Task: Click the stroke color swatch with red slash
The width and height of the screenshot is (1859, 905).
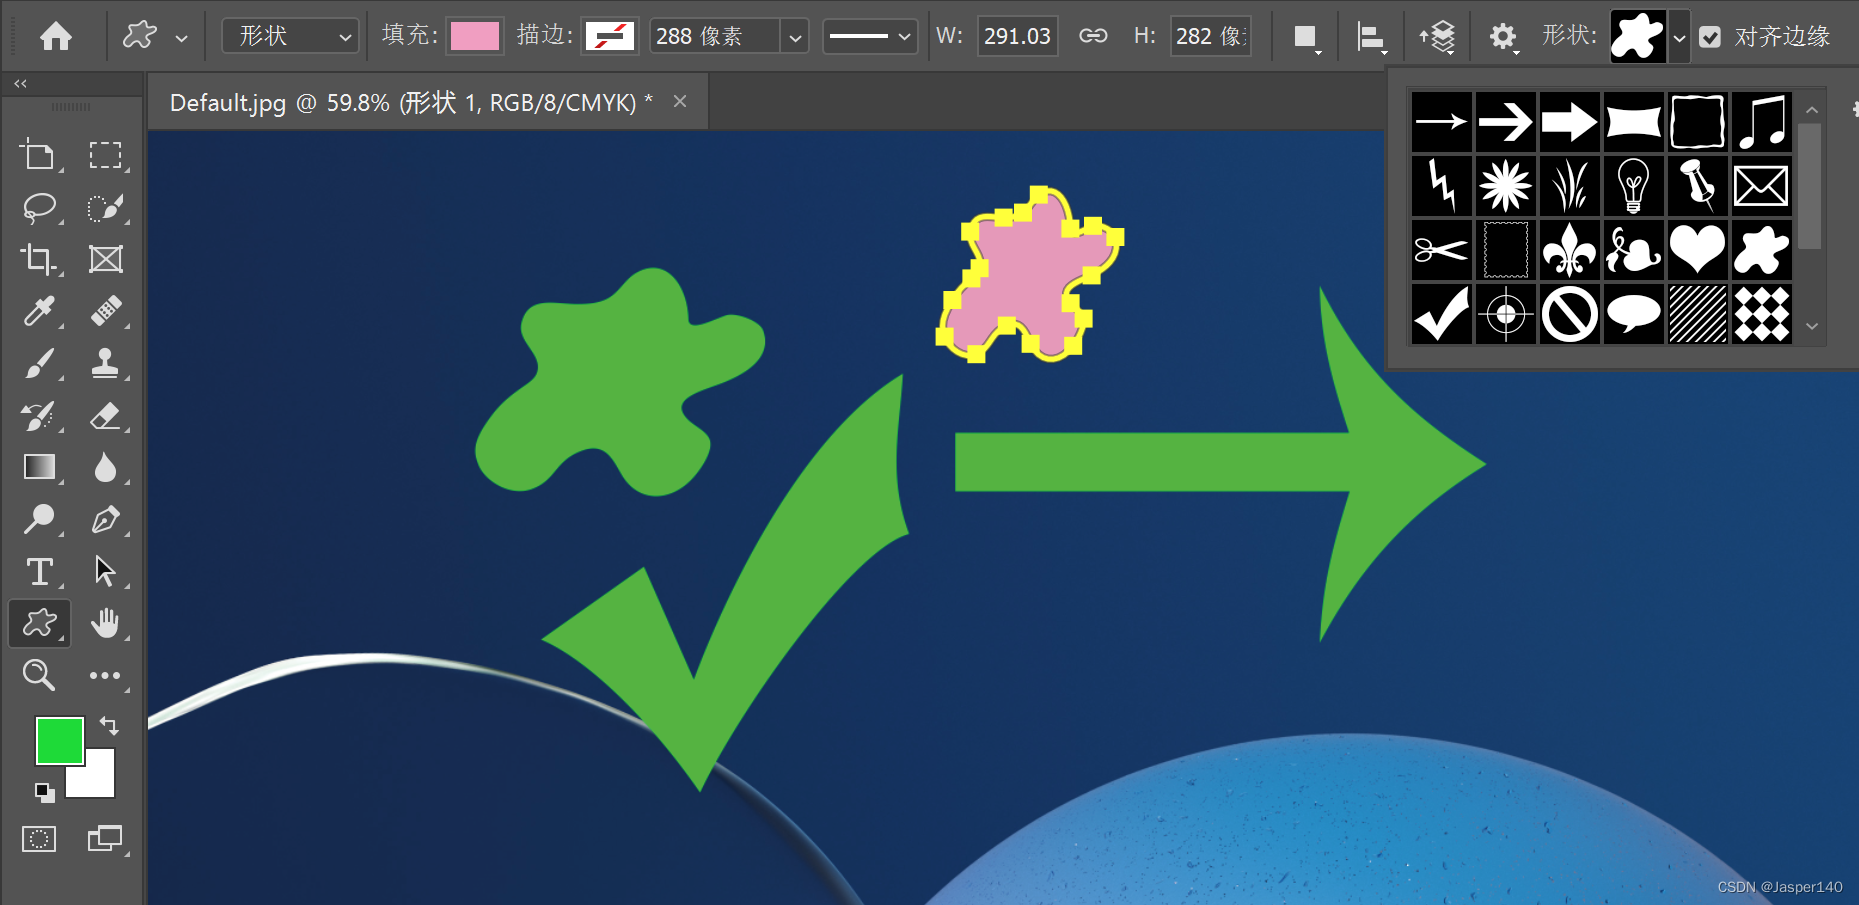Action: tap(610, 37)
